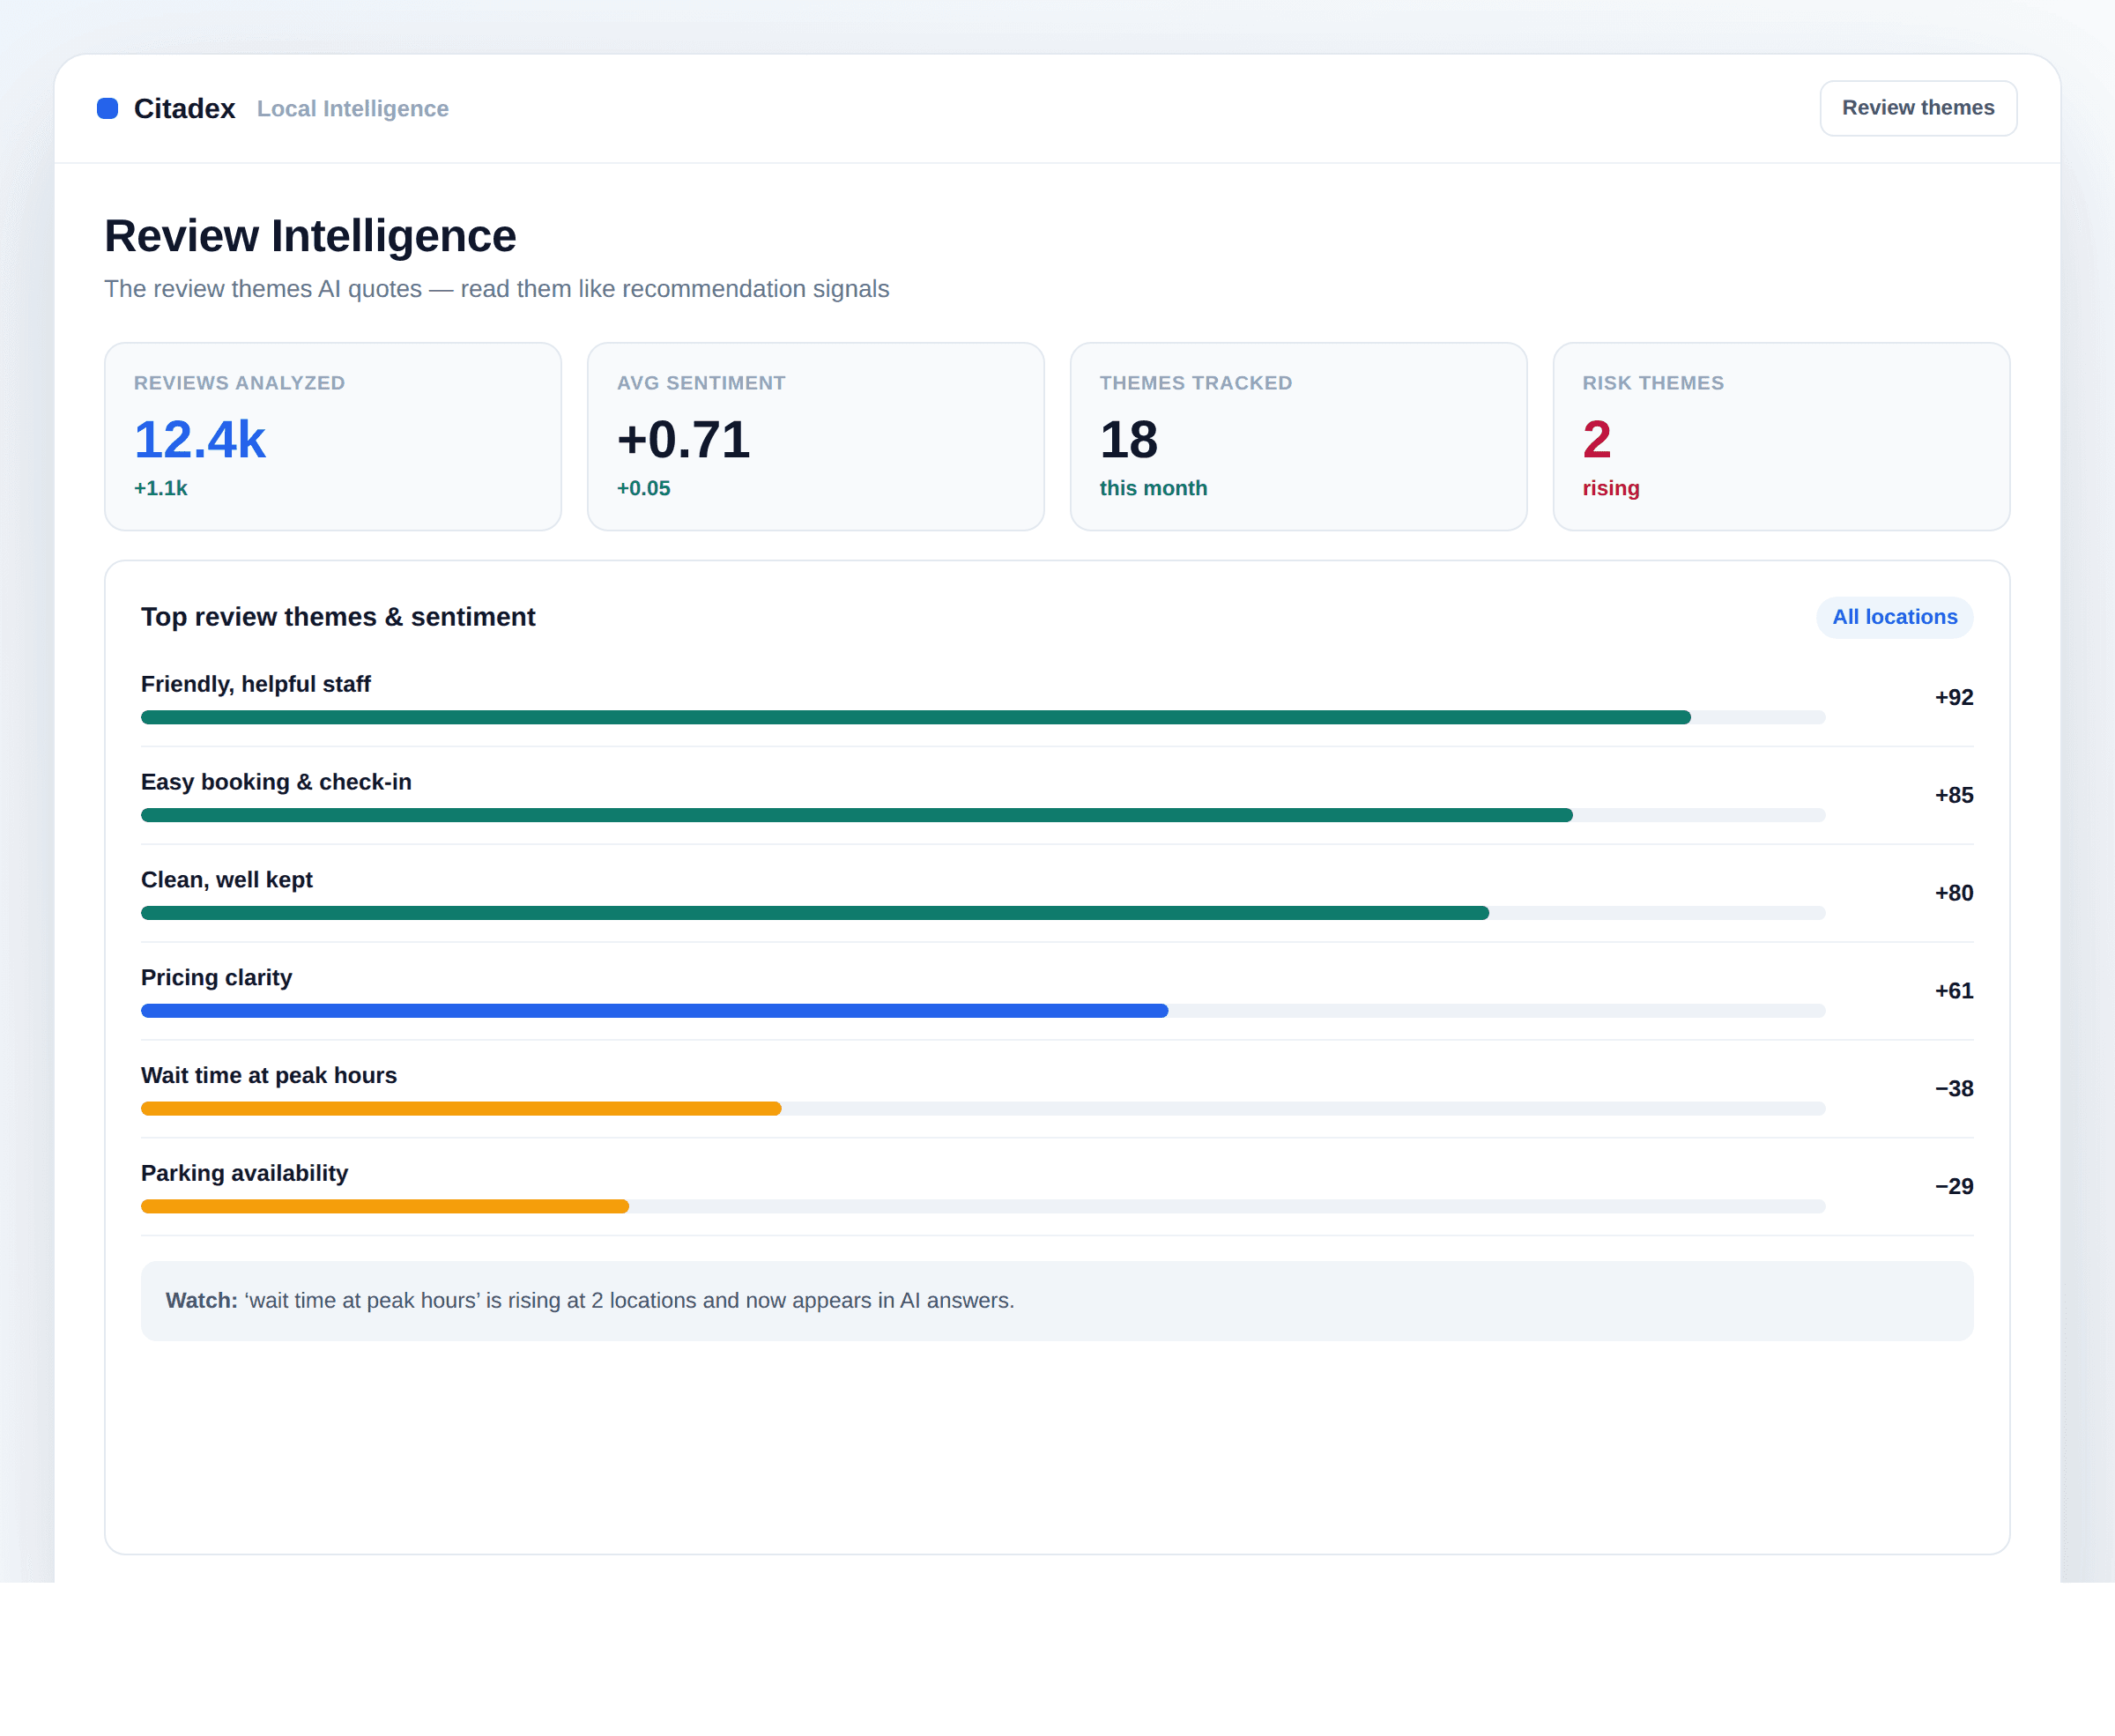Select the Wait time at peak hours label

pyautogui.click(x=268, y=1075)
